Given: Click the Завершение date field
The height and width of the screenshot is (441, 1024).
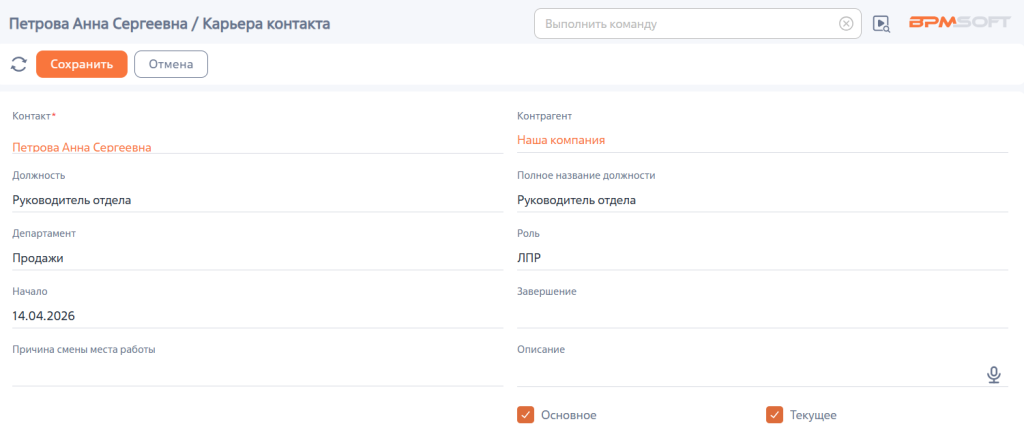Looking at the screenshot, I should pos(763,317).
